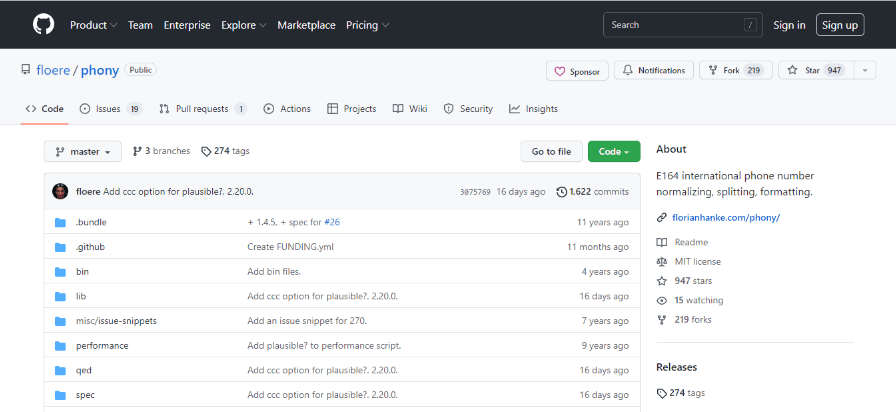Click the link icon beside florianhanke.com
The height and width of the screenshot is (412, 896).
click(x=662, y=217)
